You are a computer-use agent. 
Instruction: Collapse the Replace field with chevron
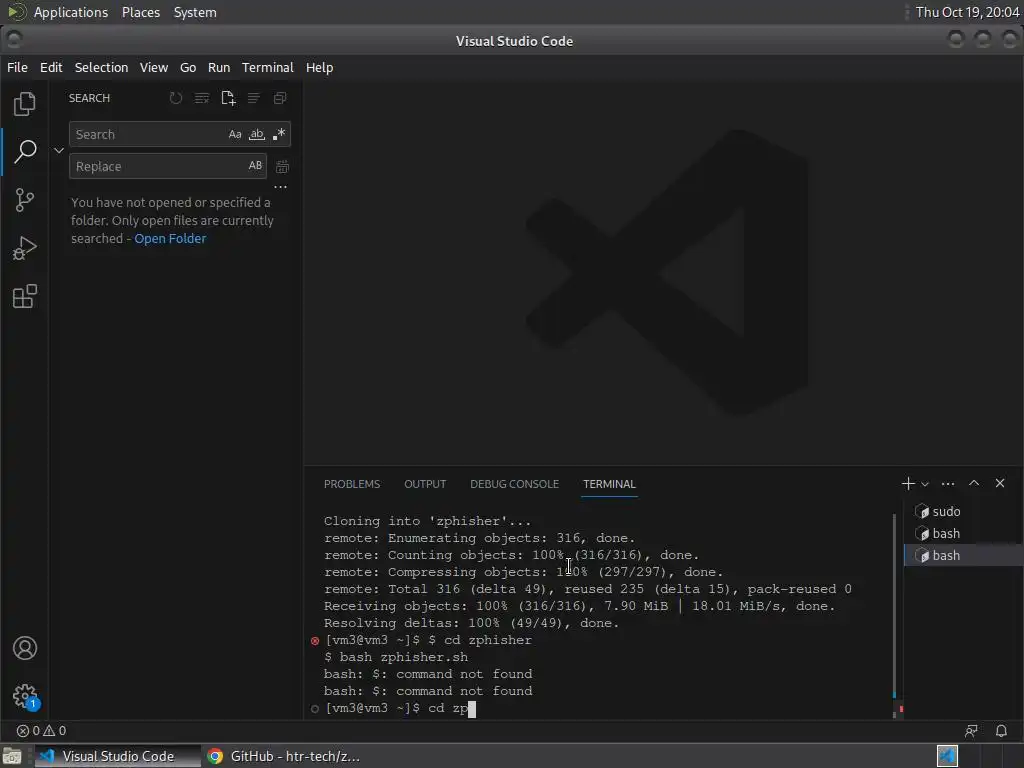pyautogui.click(x=59, y=151)
